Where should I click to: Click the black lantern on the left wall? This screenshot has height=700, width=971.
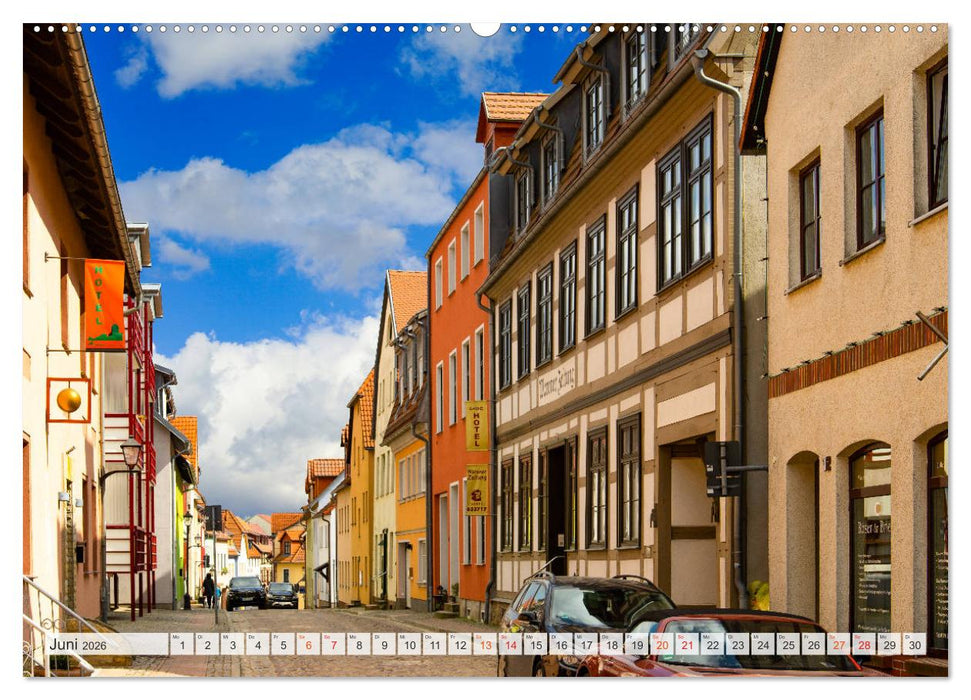point(129,455)
